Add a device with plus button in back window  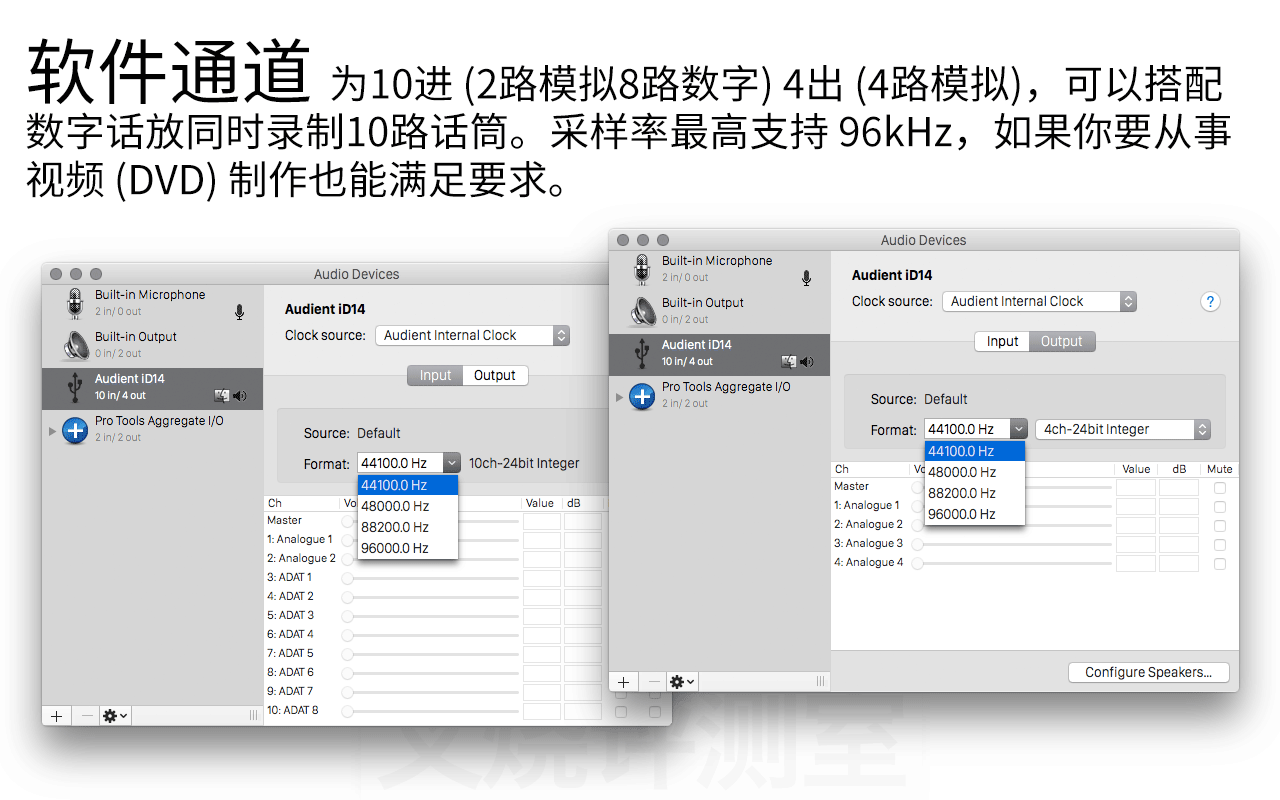point(56,716)
